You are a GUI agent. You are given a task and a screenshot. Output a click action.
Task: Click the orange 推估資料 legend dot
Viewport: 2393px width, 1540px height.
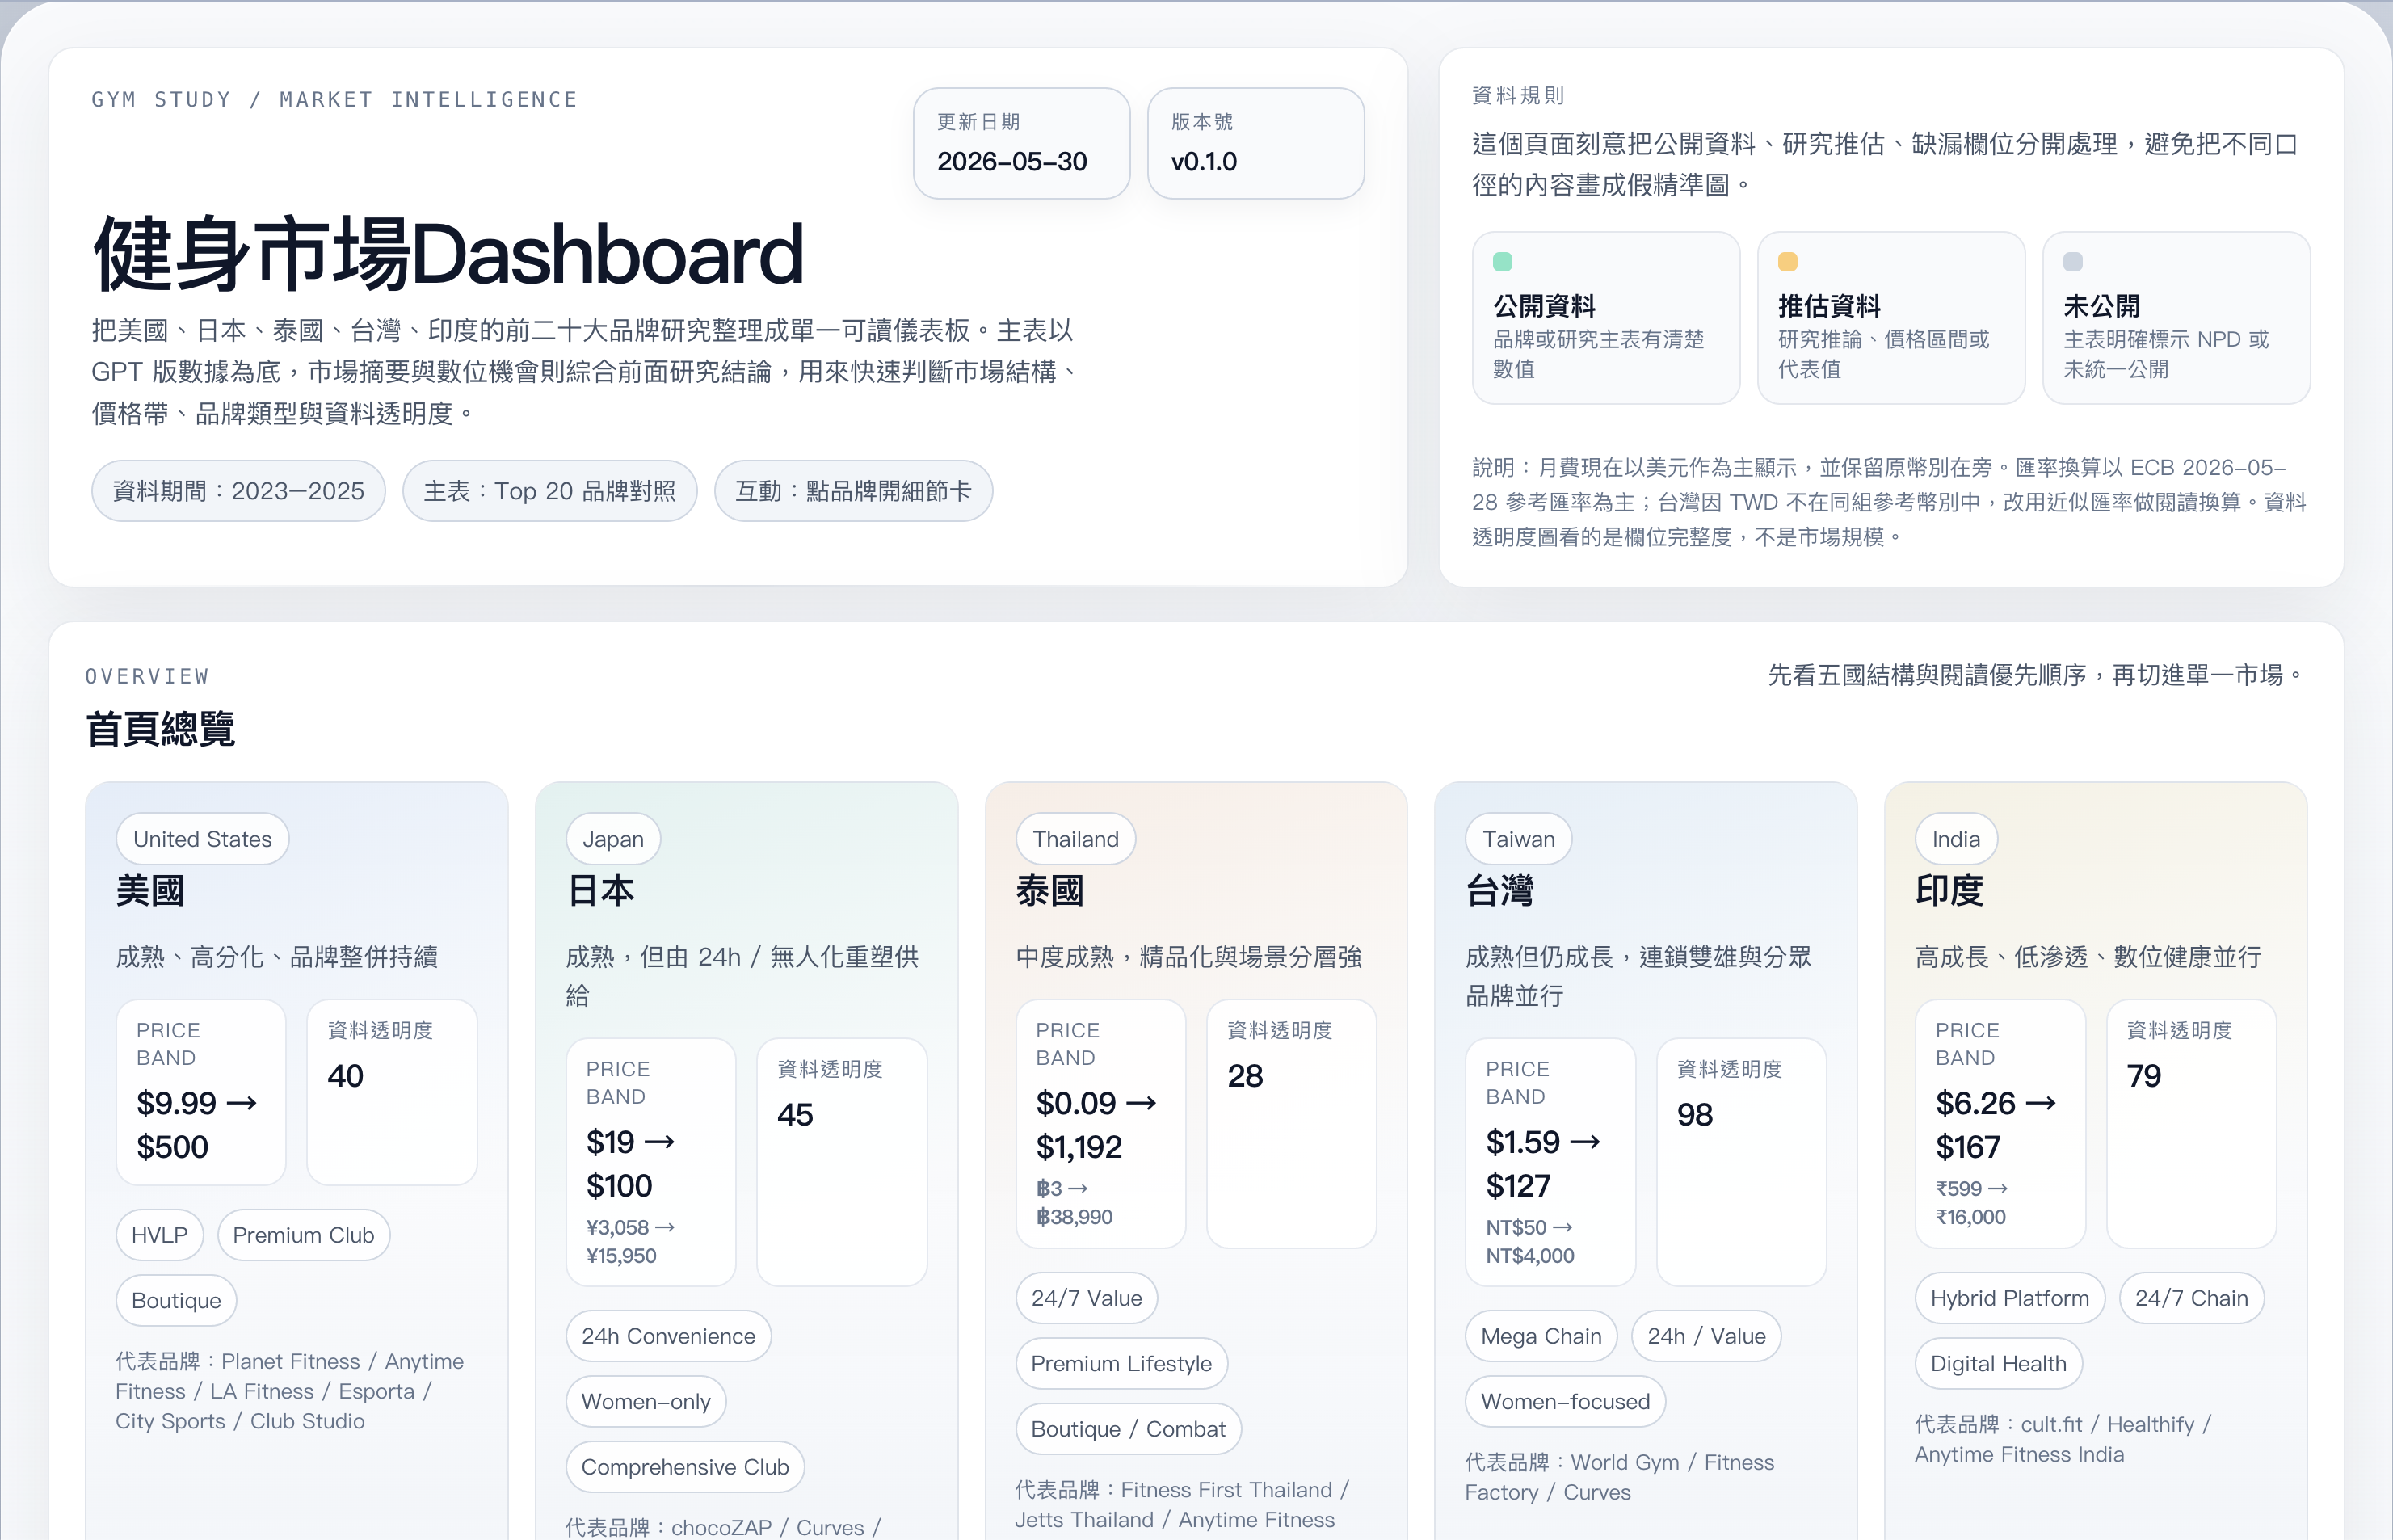1787,262
